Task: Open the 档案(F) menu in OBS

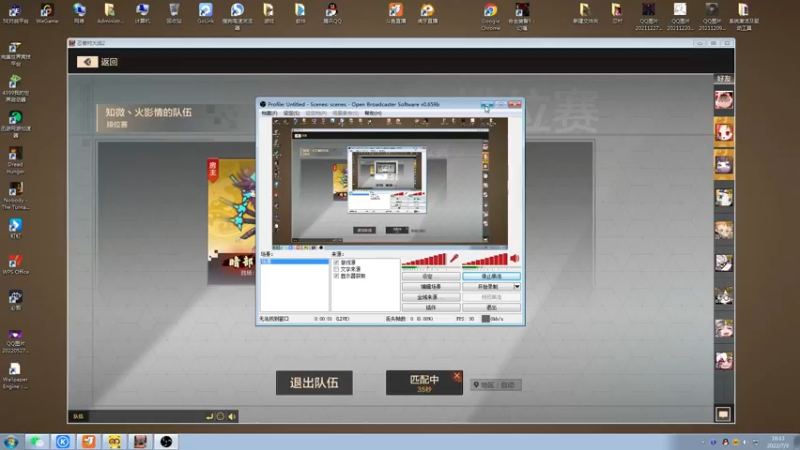Action: (x=269, y=113)
